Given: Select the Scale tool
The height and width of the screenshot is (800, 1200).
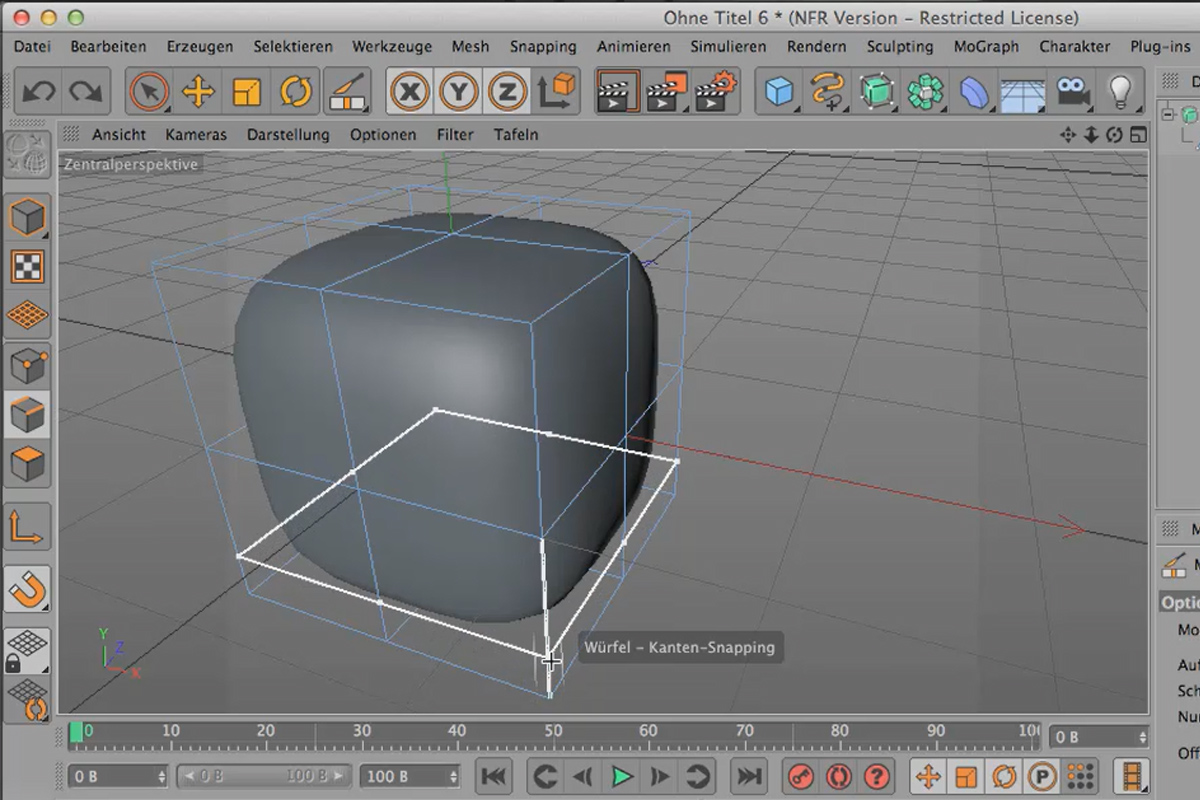Looking at the screenshot, I should pos(246,90).
